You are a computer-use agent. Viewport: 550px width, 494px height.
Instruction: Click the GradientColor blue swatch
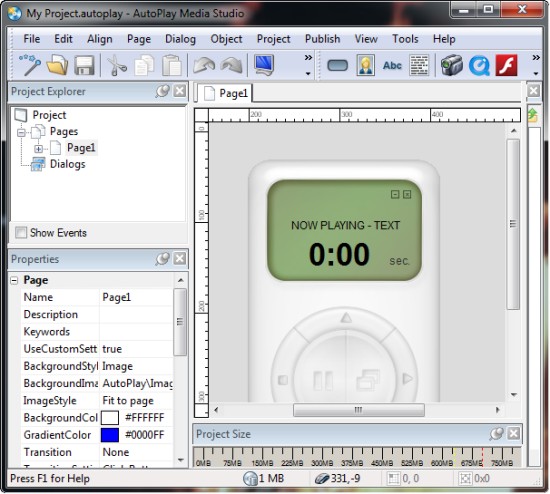[110, 435]
